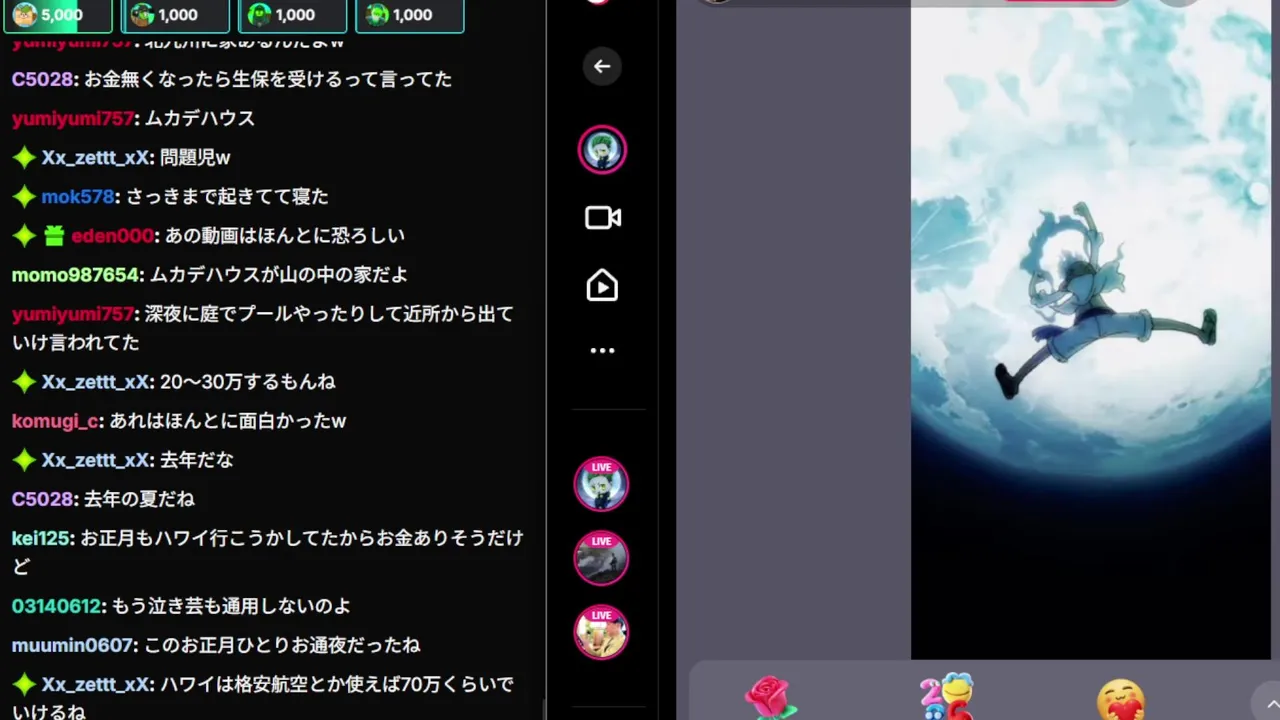Open the house play icon
The height and width of the screenshot is (720, 1280).
pyautogui.click(x=602, y=286)
